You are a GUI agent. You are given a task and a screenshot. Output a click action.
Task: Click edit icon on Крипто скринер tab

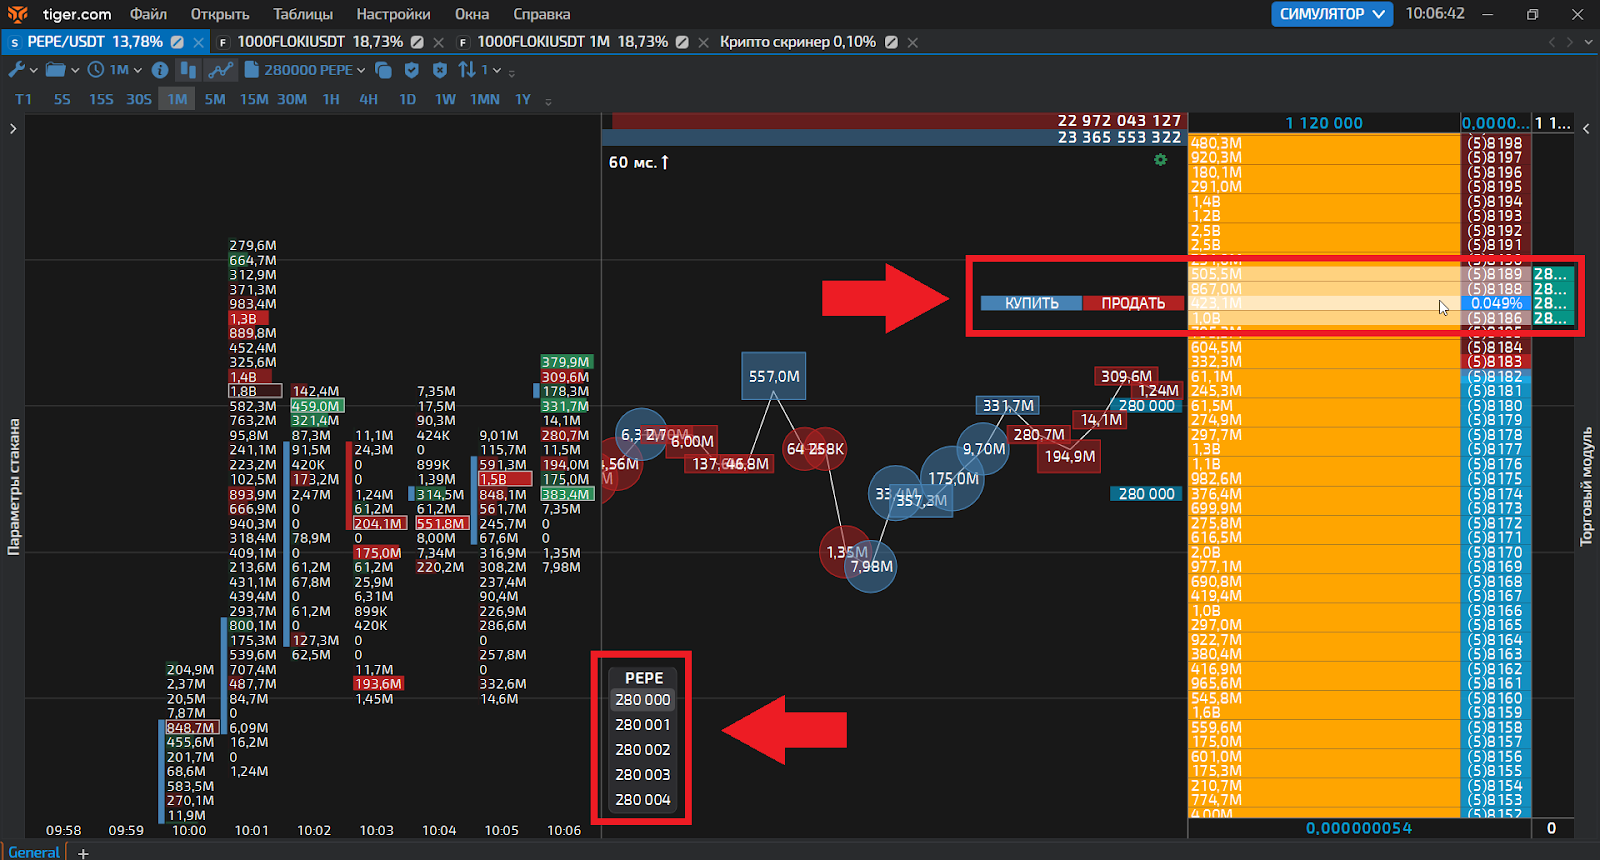(891, 42)
